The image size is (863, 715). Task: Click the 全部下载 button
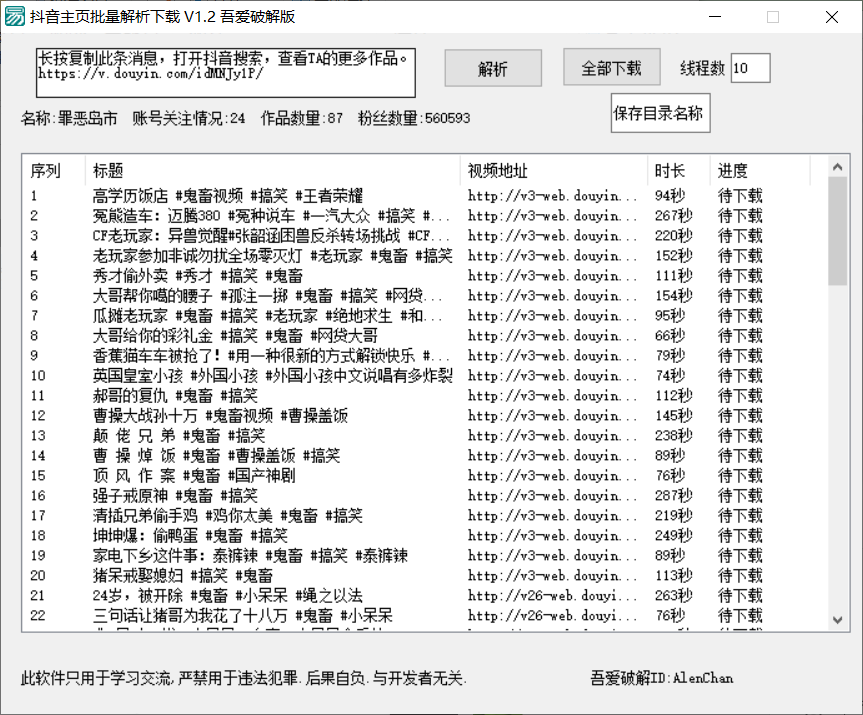click(x=611, y=67)
